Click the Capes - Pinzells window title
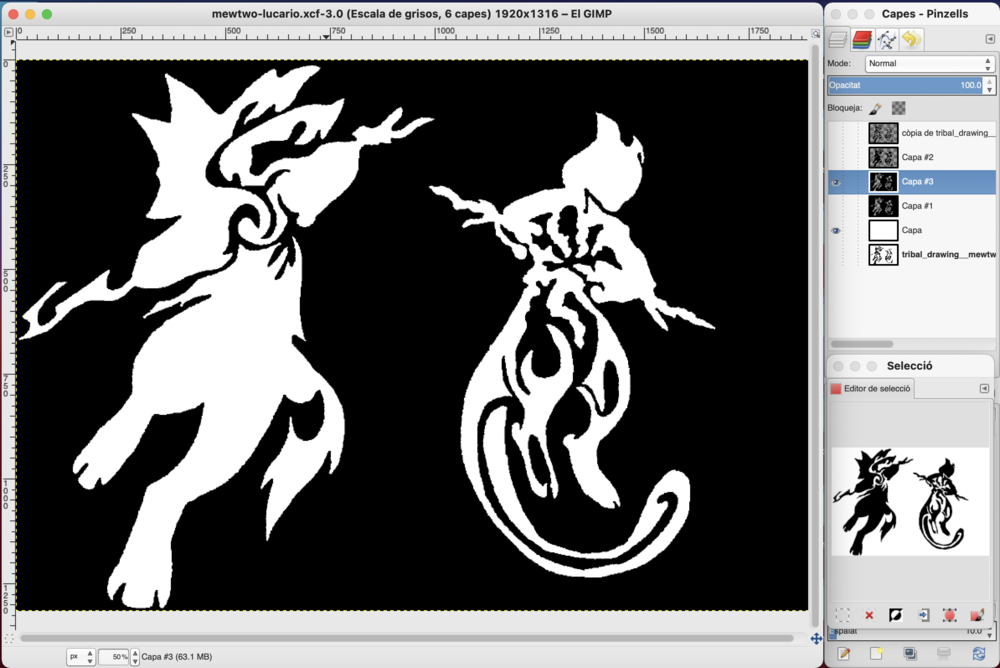 (925, 13)
